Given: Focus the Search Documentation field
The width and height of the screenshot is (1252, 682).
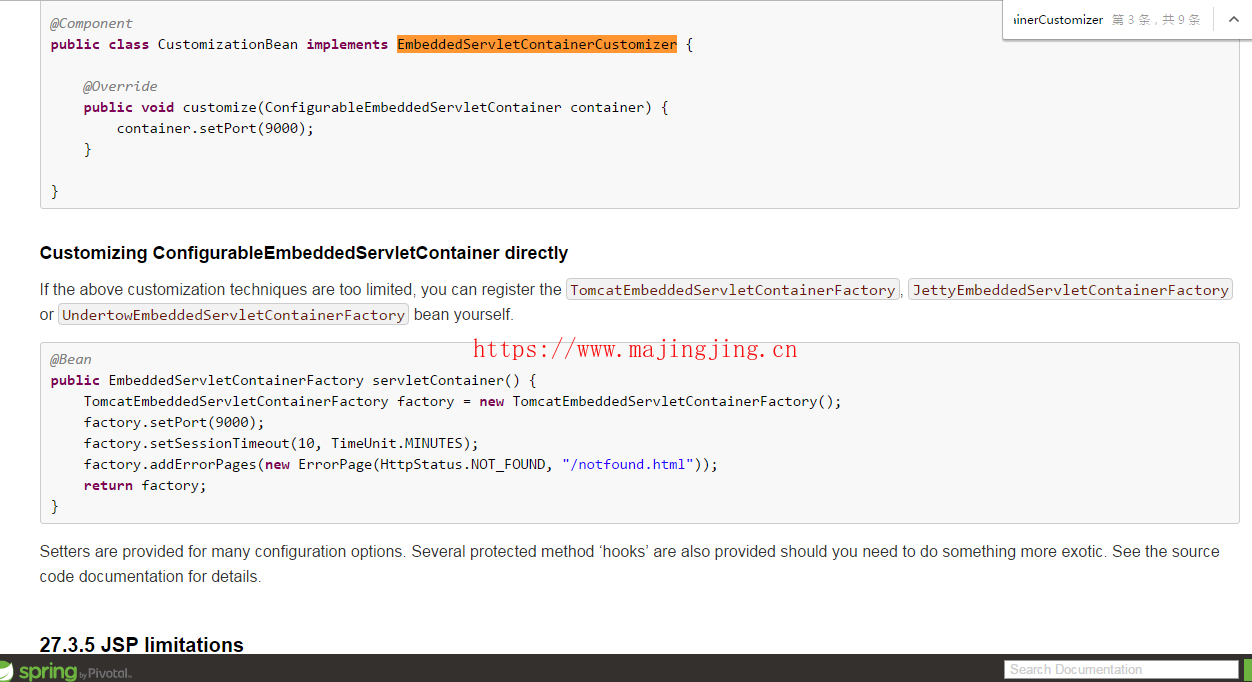Looking at the screenshot, I should coord(1121,670).
